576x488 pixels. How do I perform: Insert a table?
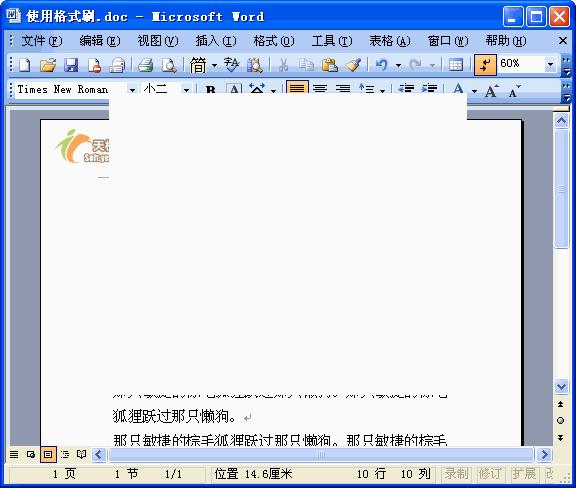(x=456, y=65)
